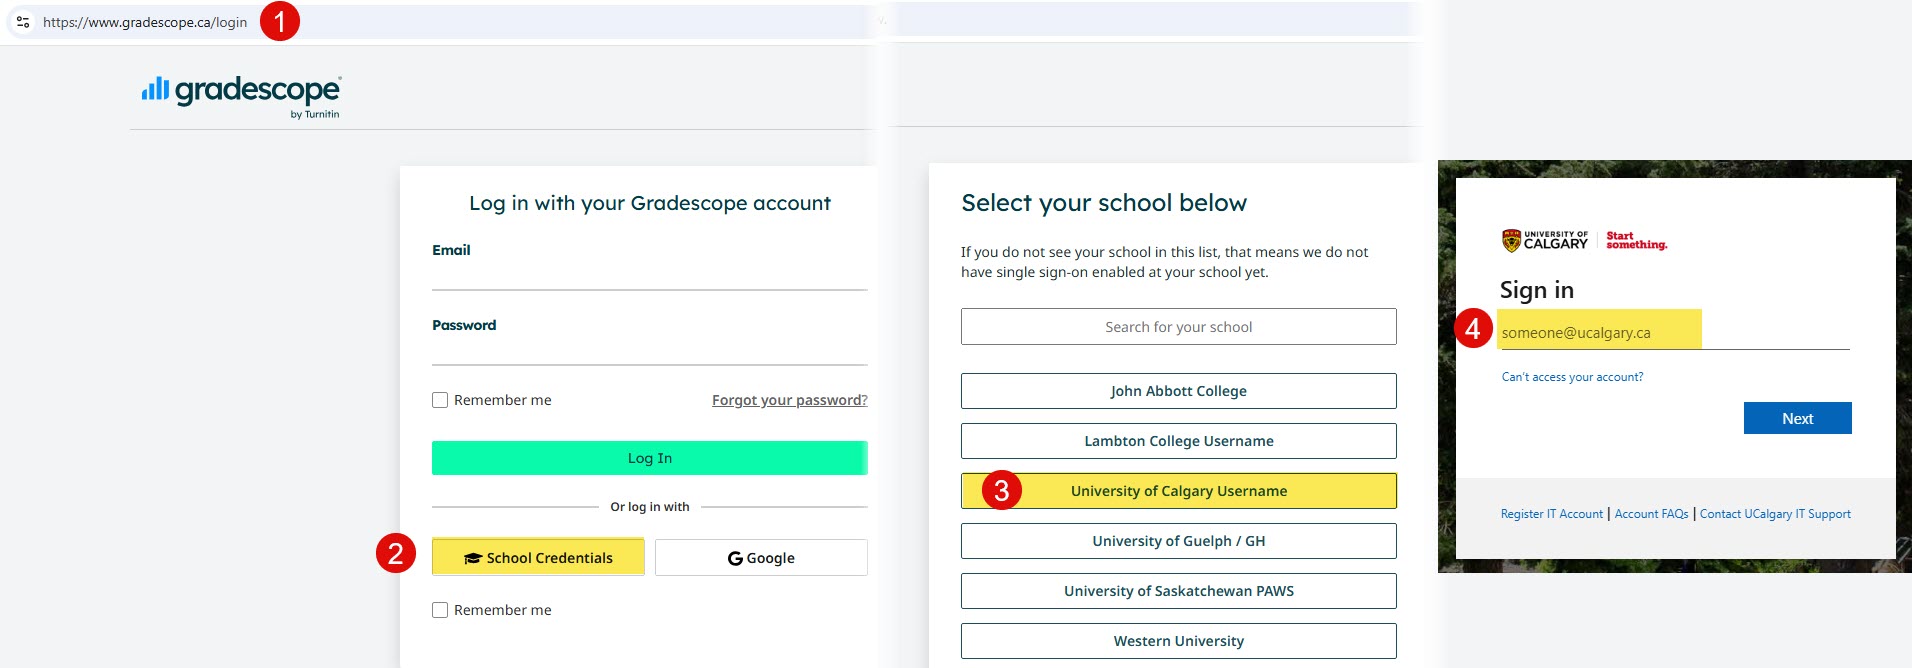The image size is (1912, 668).
Task: Click the Gradescope logo
Action: (x=241, y=94)
